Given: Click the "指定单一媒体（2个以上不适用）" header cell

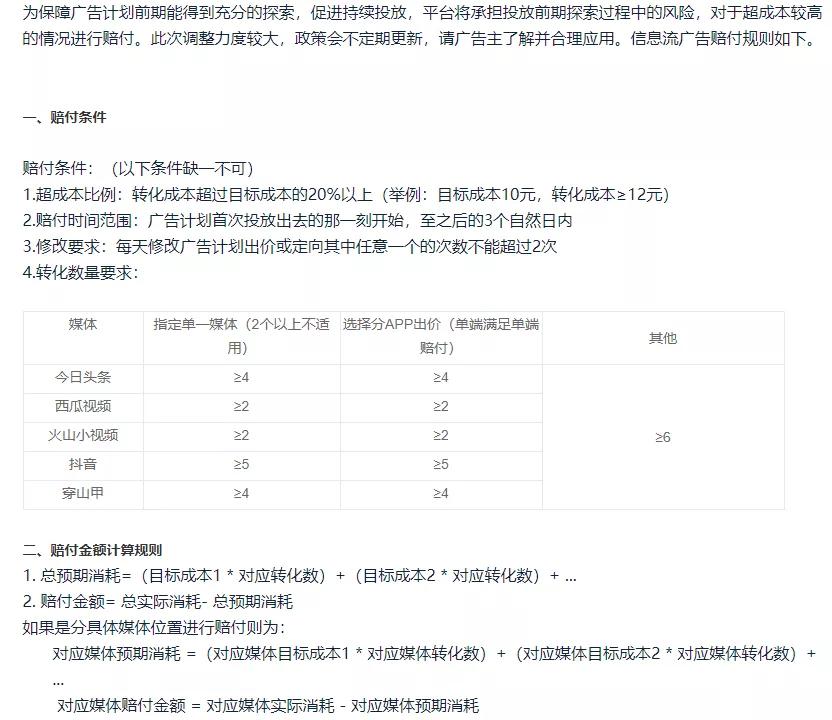Looking at the screenshot, I should pyautogui.click(x=241, y=337).
